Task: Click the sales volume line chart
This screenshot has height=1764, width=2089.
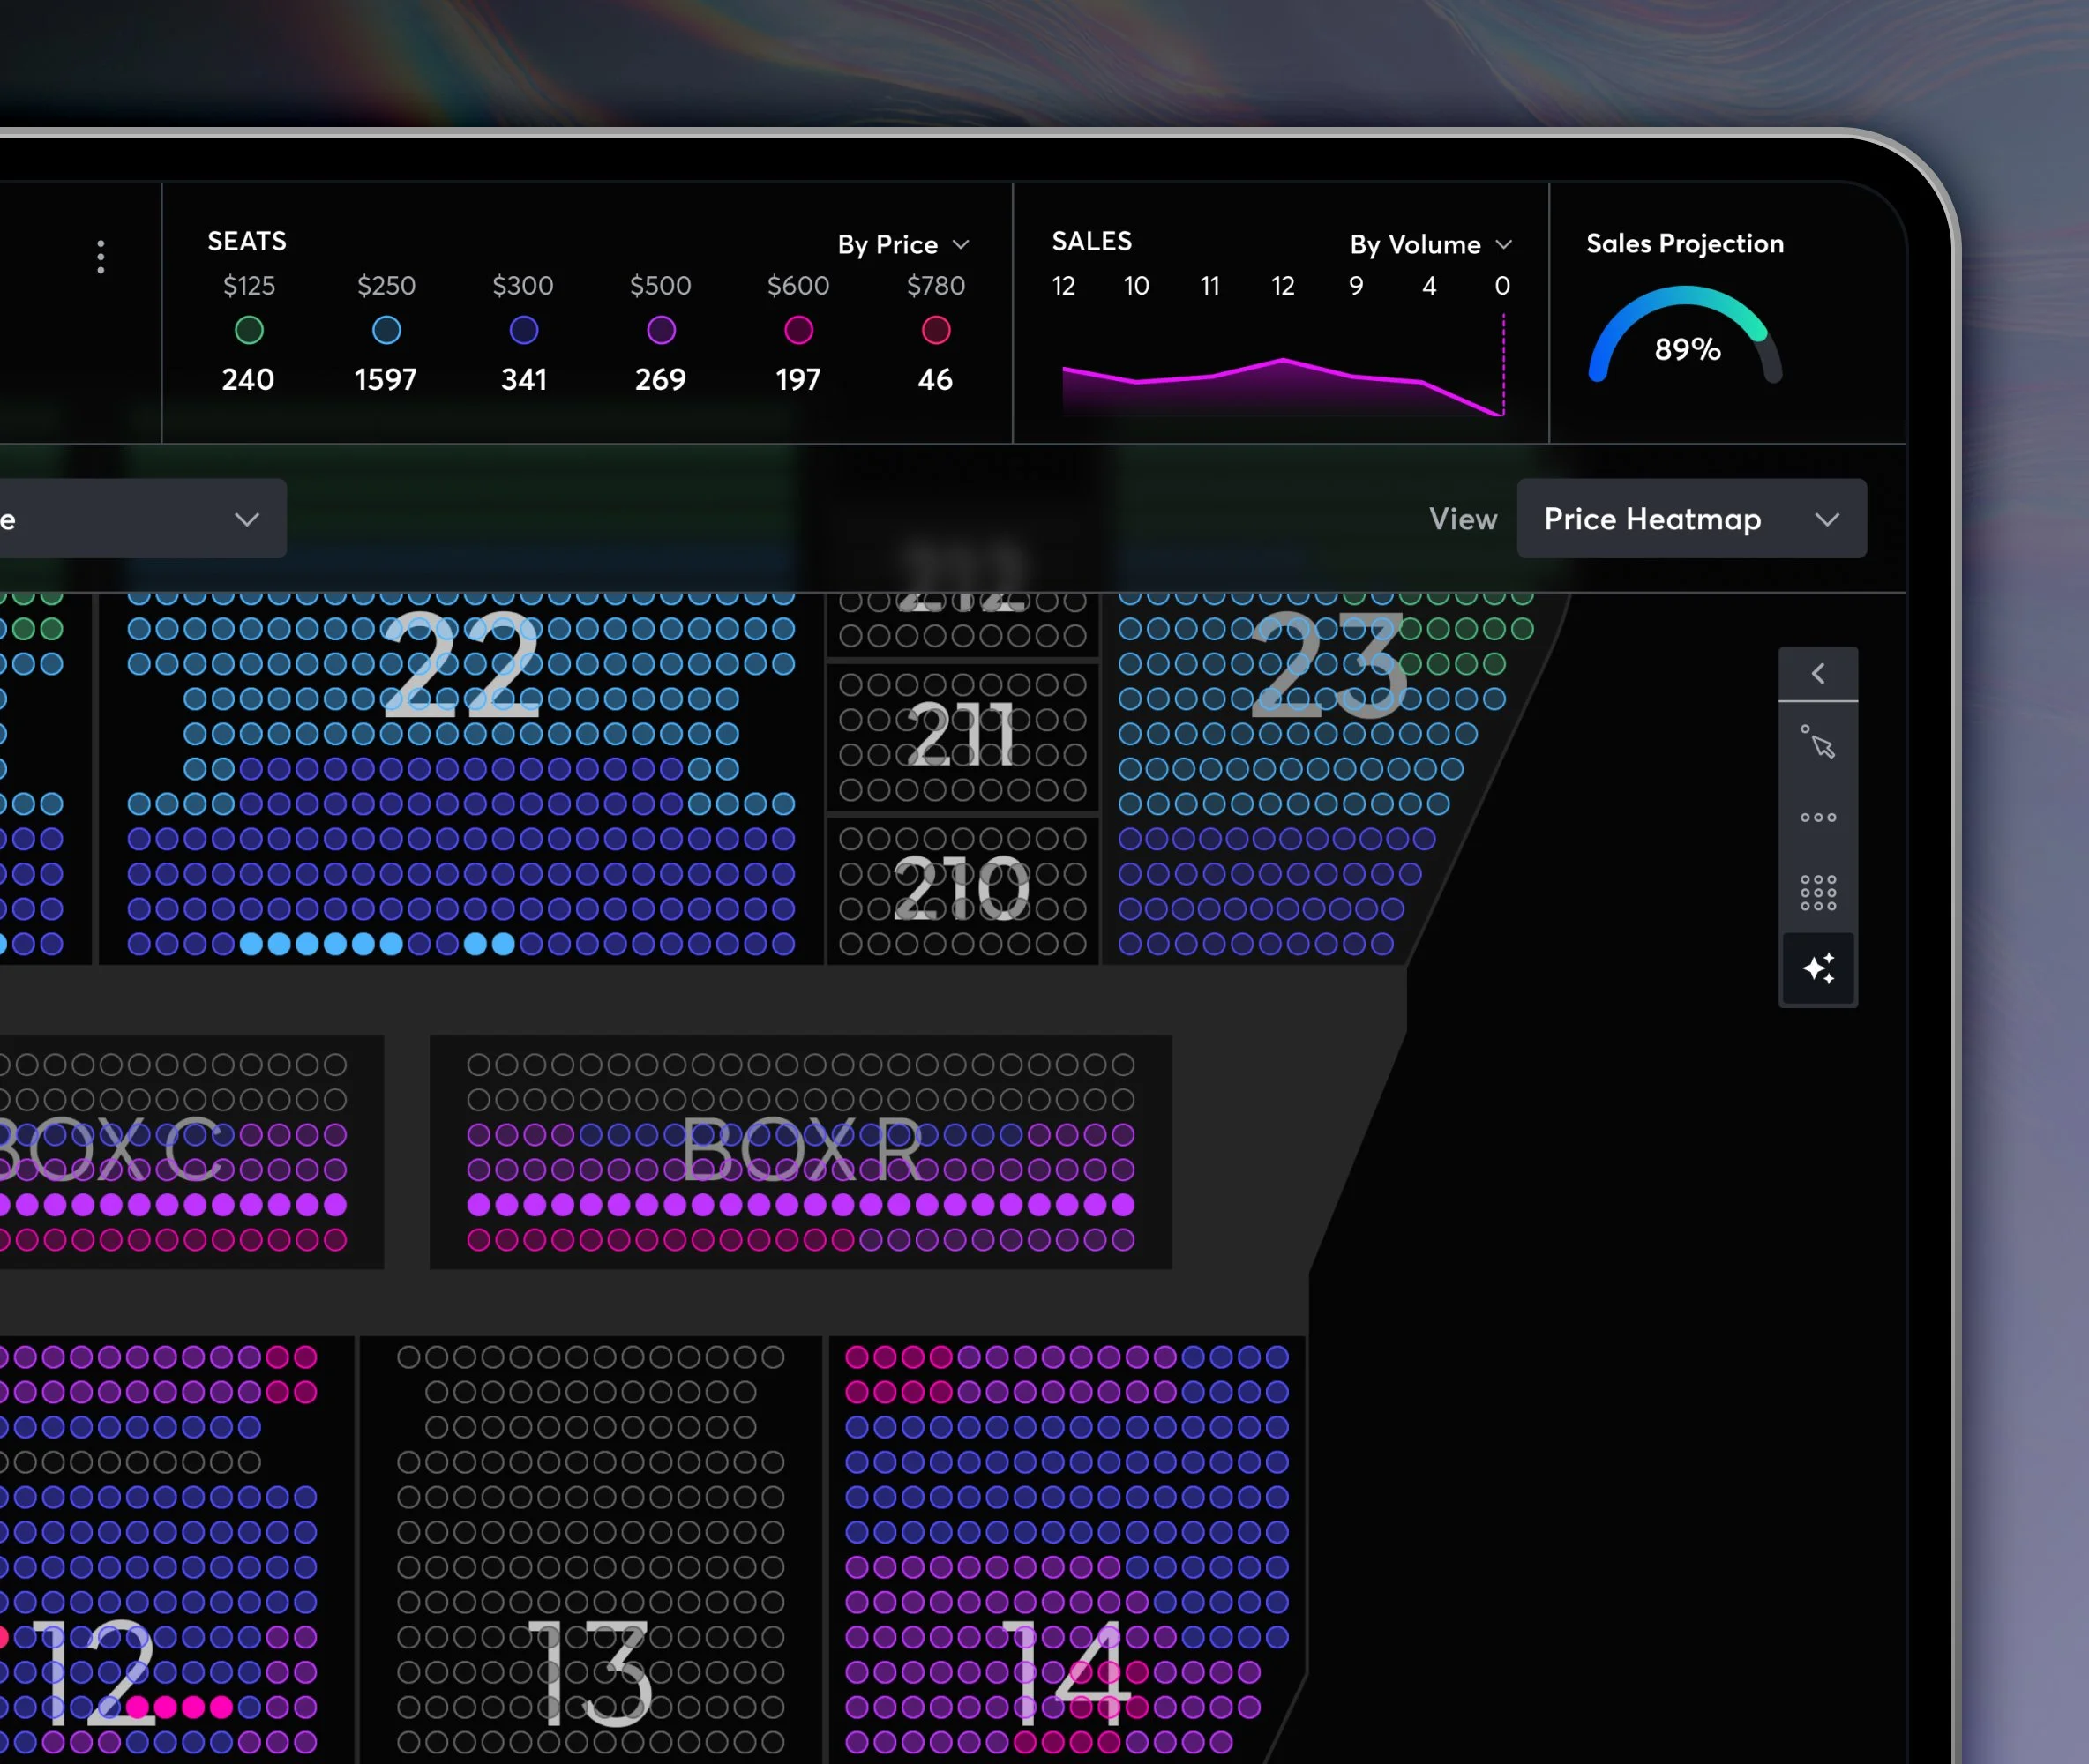Action: coord(1282,385)
